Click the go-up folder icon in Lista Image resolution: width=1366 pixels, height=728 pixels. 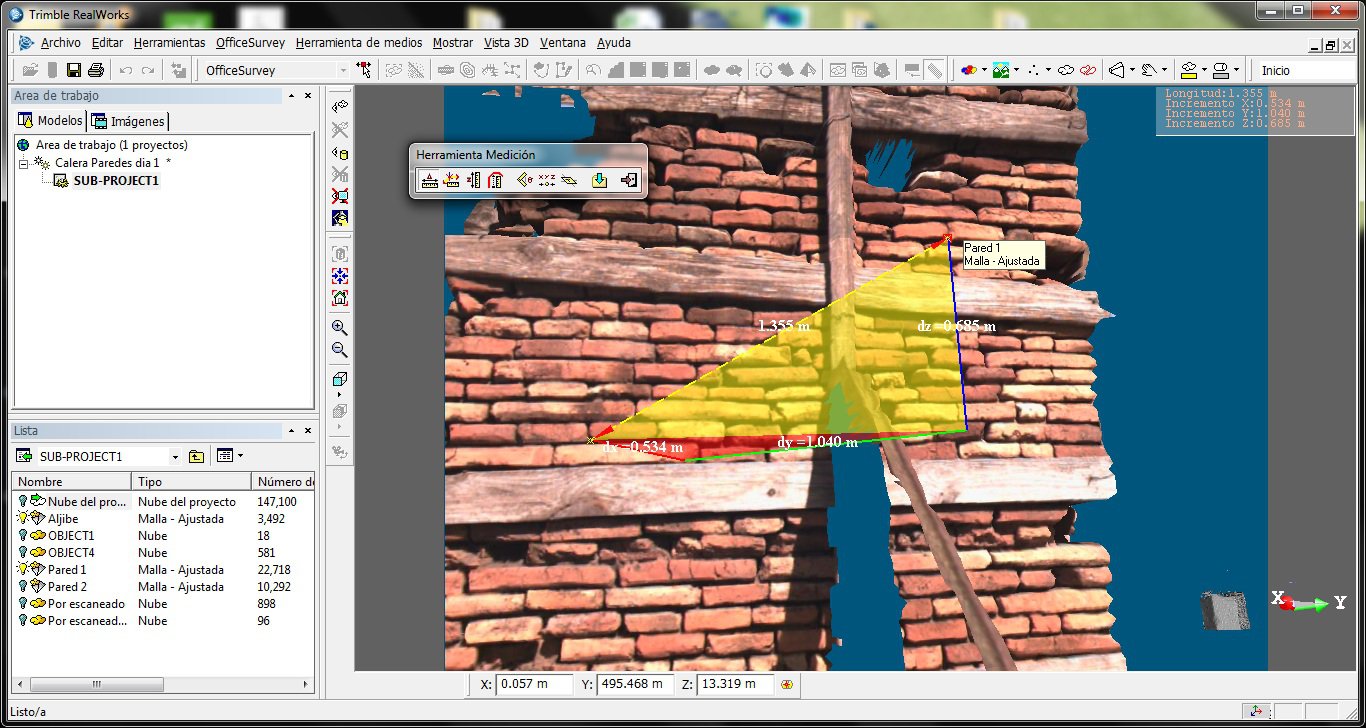196,457
